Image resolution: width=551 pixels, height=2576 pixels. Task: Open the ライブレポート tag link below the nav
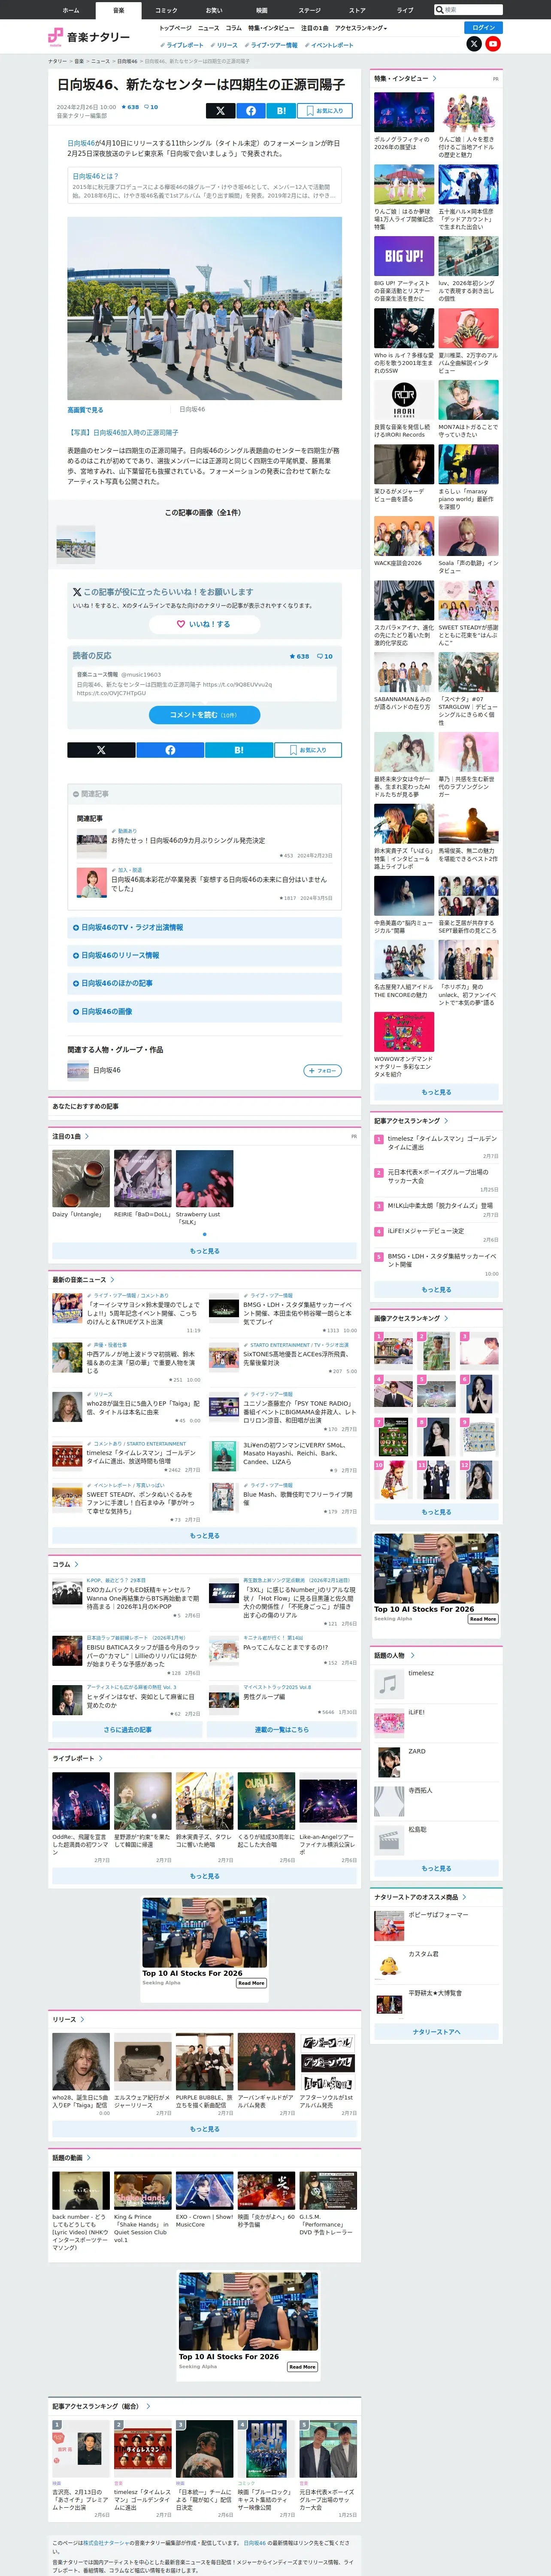click(182, 45)
